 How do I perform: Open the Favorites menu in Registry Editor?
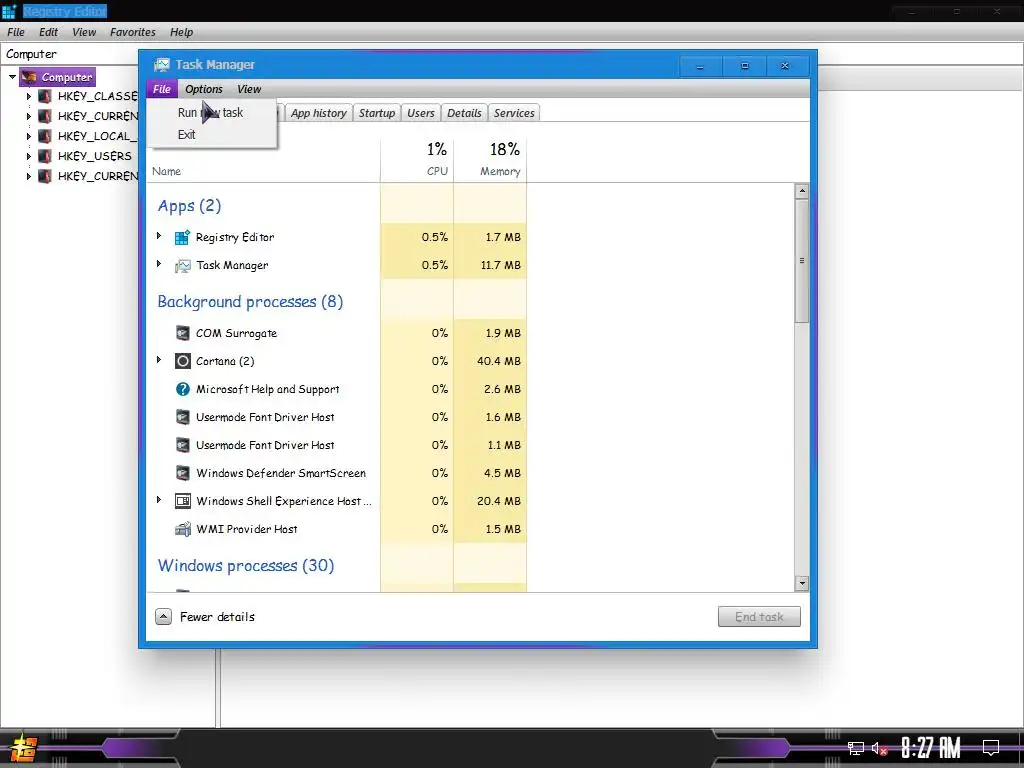tap(133, 32)
